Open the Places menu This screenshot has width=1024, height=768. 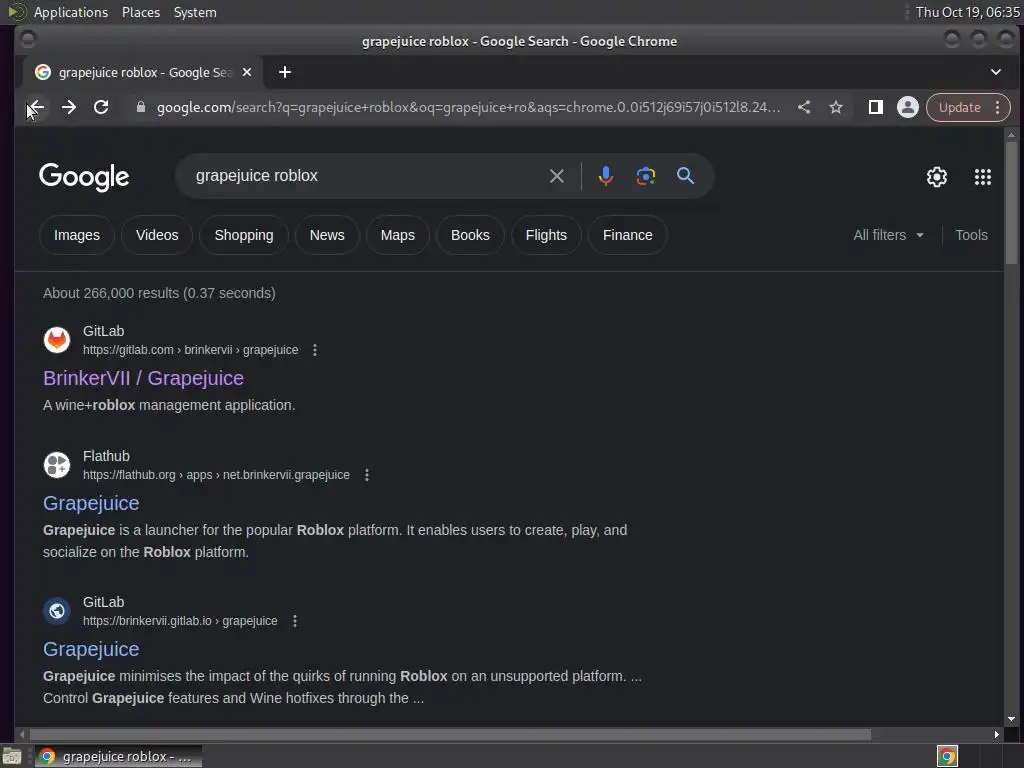coord(141,12)
